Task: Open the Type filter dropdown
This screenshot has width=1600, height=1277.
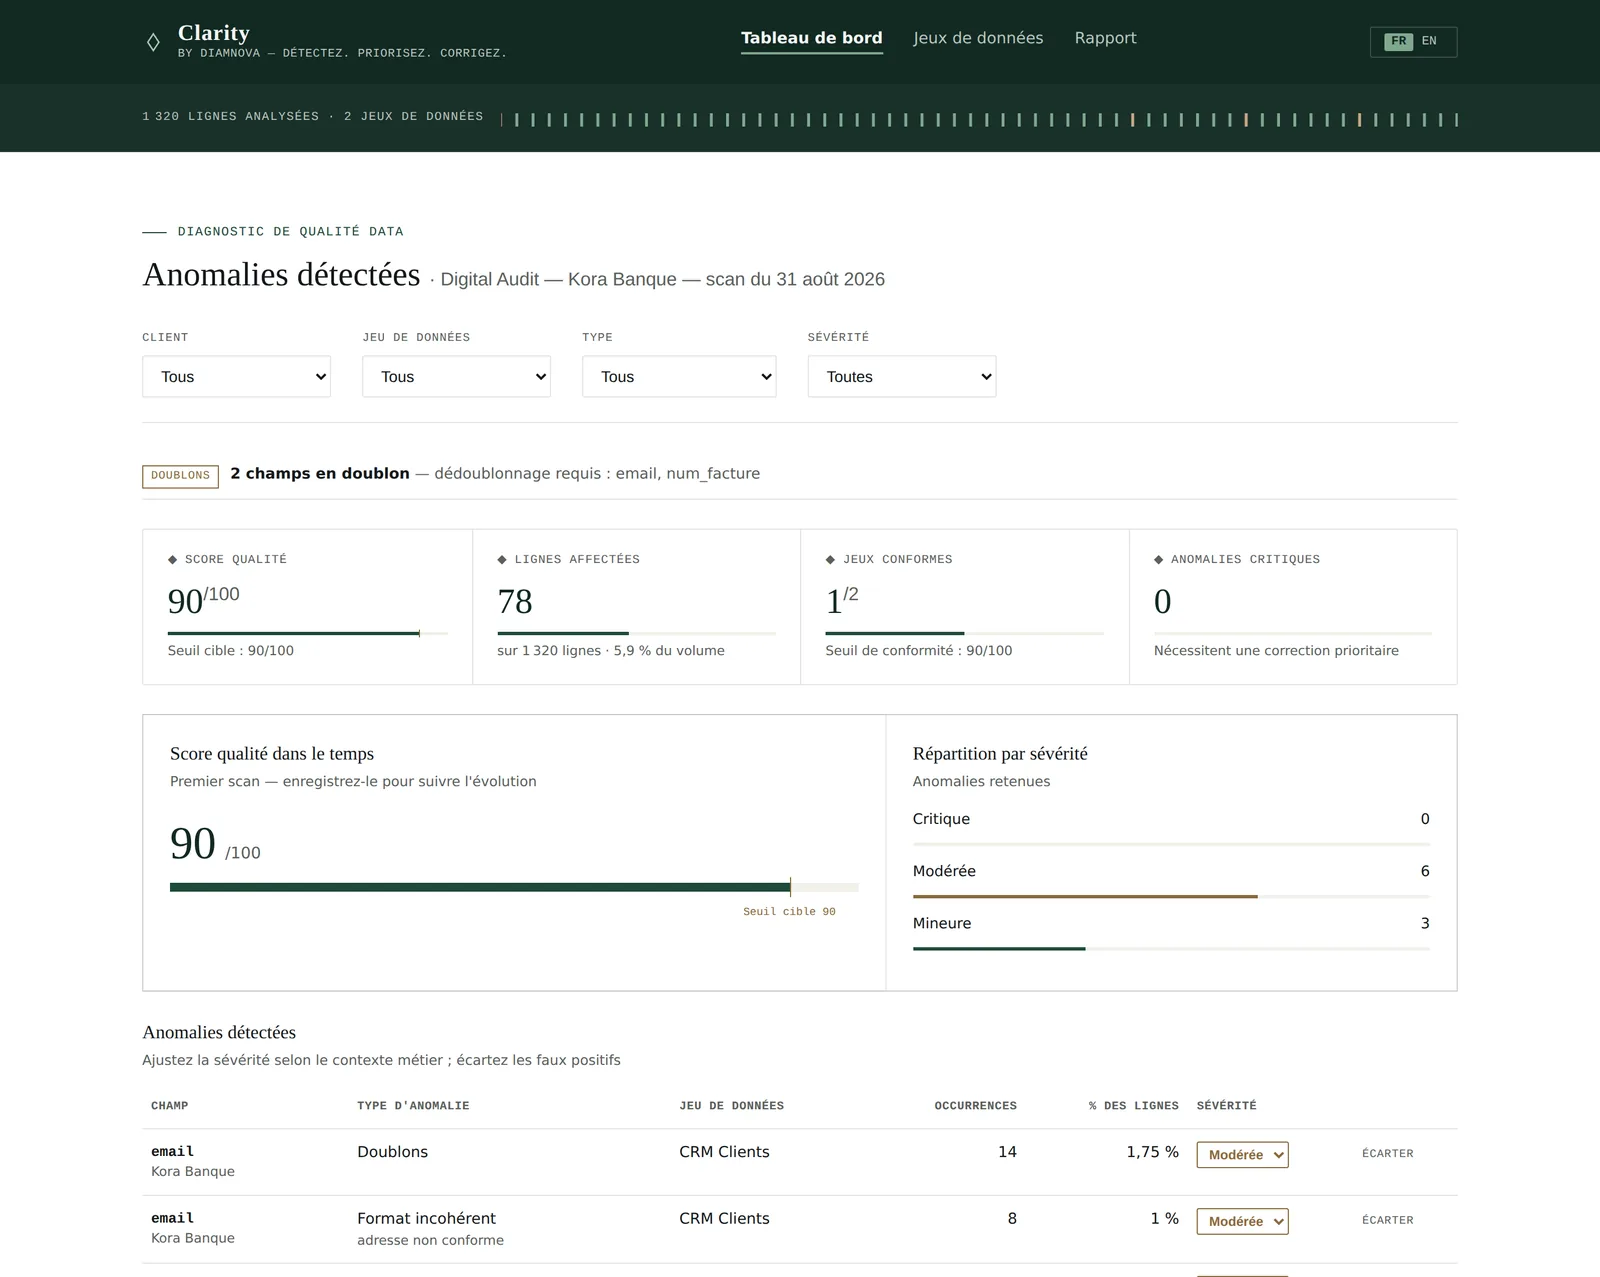Action: [x=679, y=377]
